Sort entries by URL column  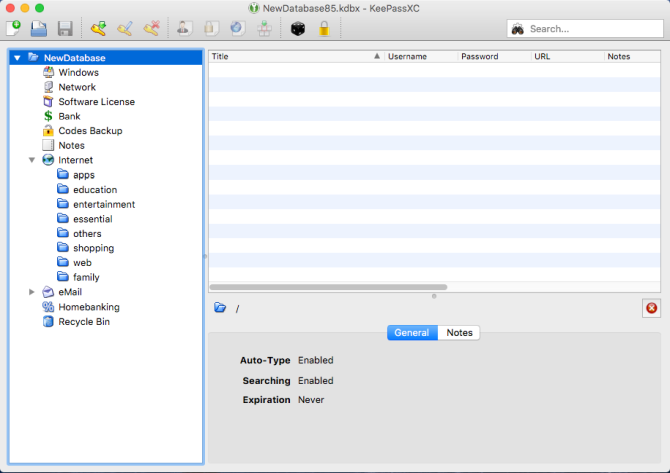(x=567, y=56)
